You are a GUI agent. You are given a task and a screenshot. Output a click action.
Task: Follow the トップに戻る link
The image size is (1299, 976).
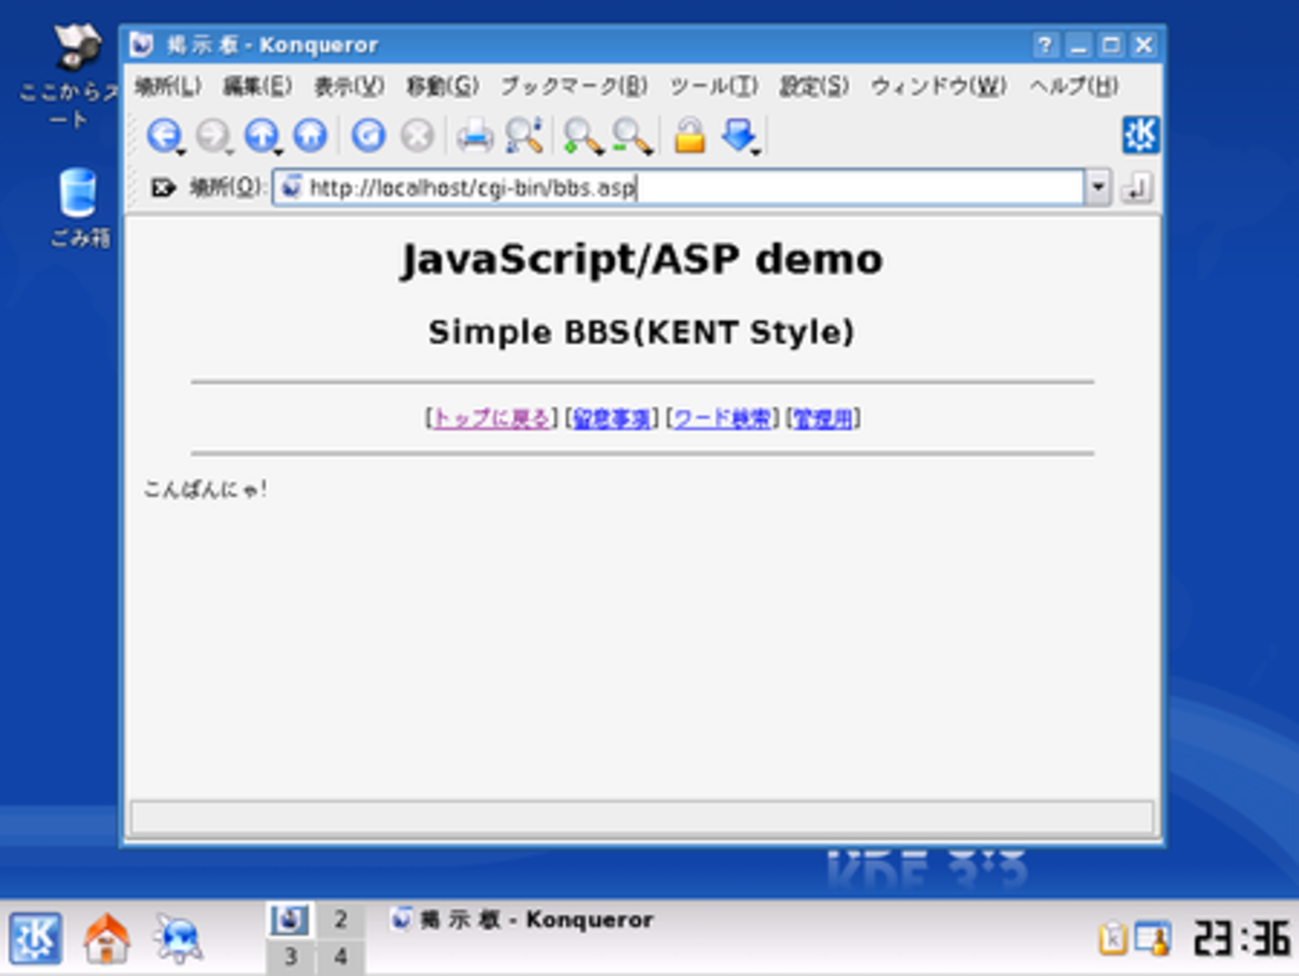pyautogui.click(x=491, y=418)
